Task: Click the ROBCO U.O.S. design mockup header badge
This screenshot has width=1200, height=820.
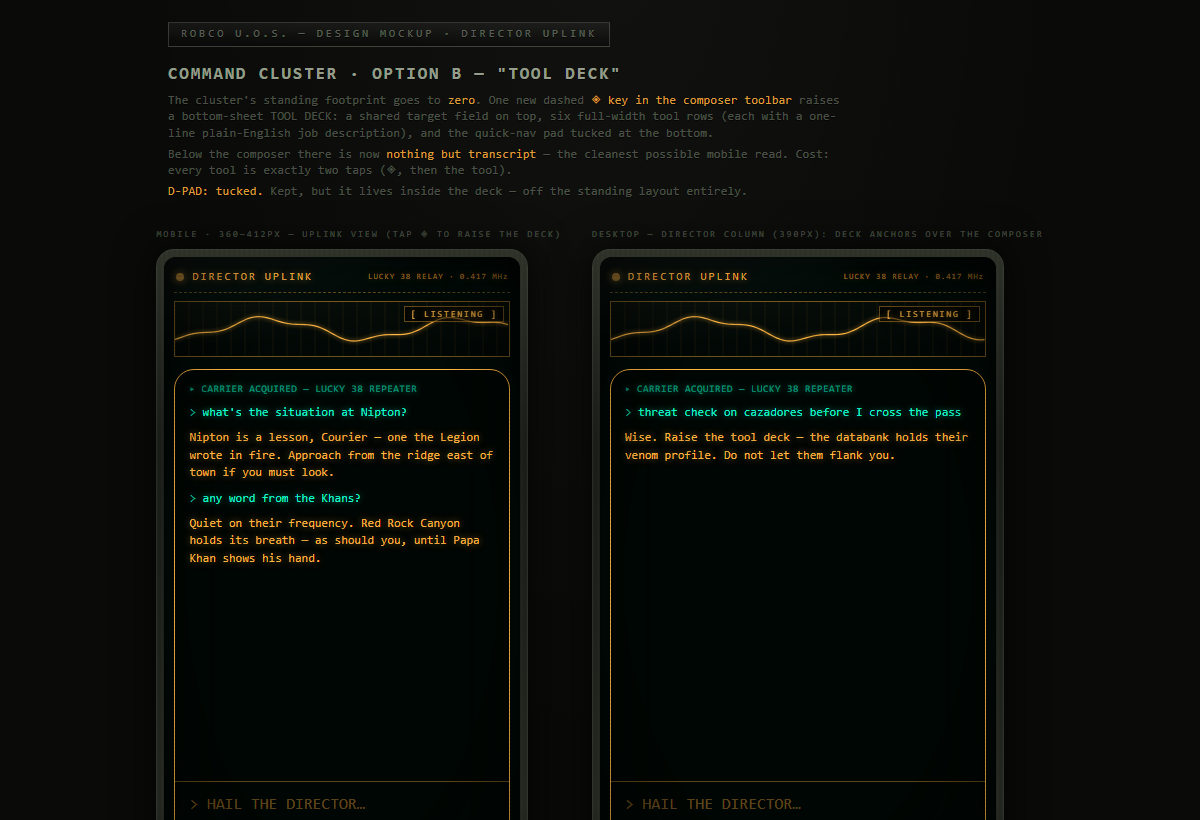Action: 389,34
